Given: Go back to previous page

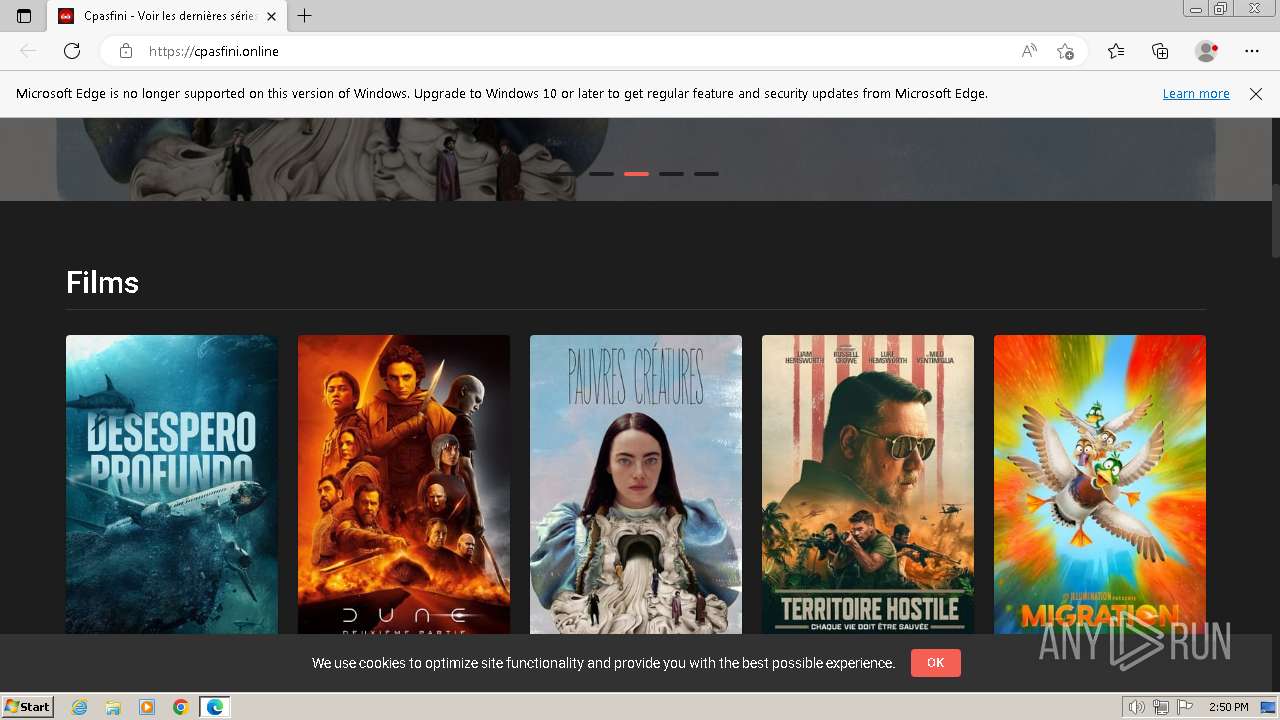Looking at the screenshot, I should point(28,51).
